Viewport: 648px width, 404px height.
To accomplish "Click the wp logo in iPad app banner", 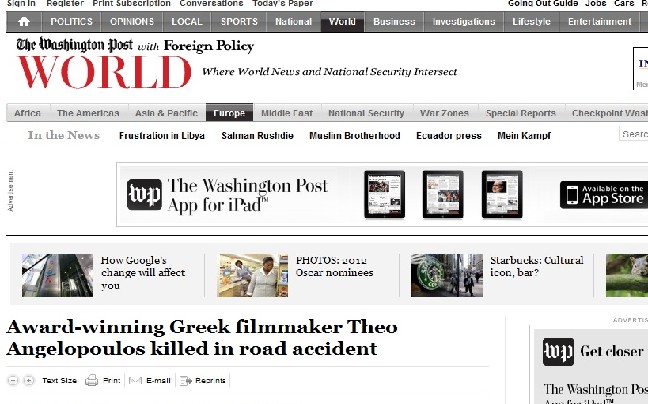I will tap(144, 194).
